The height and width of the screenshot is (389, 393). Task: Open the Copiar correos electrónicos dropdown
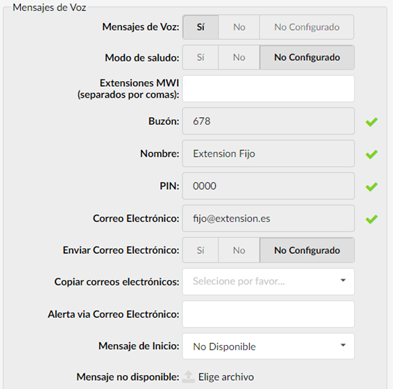(268, 282)
